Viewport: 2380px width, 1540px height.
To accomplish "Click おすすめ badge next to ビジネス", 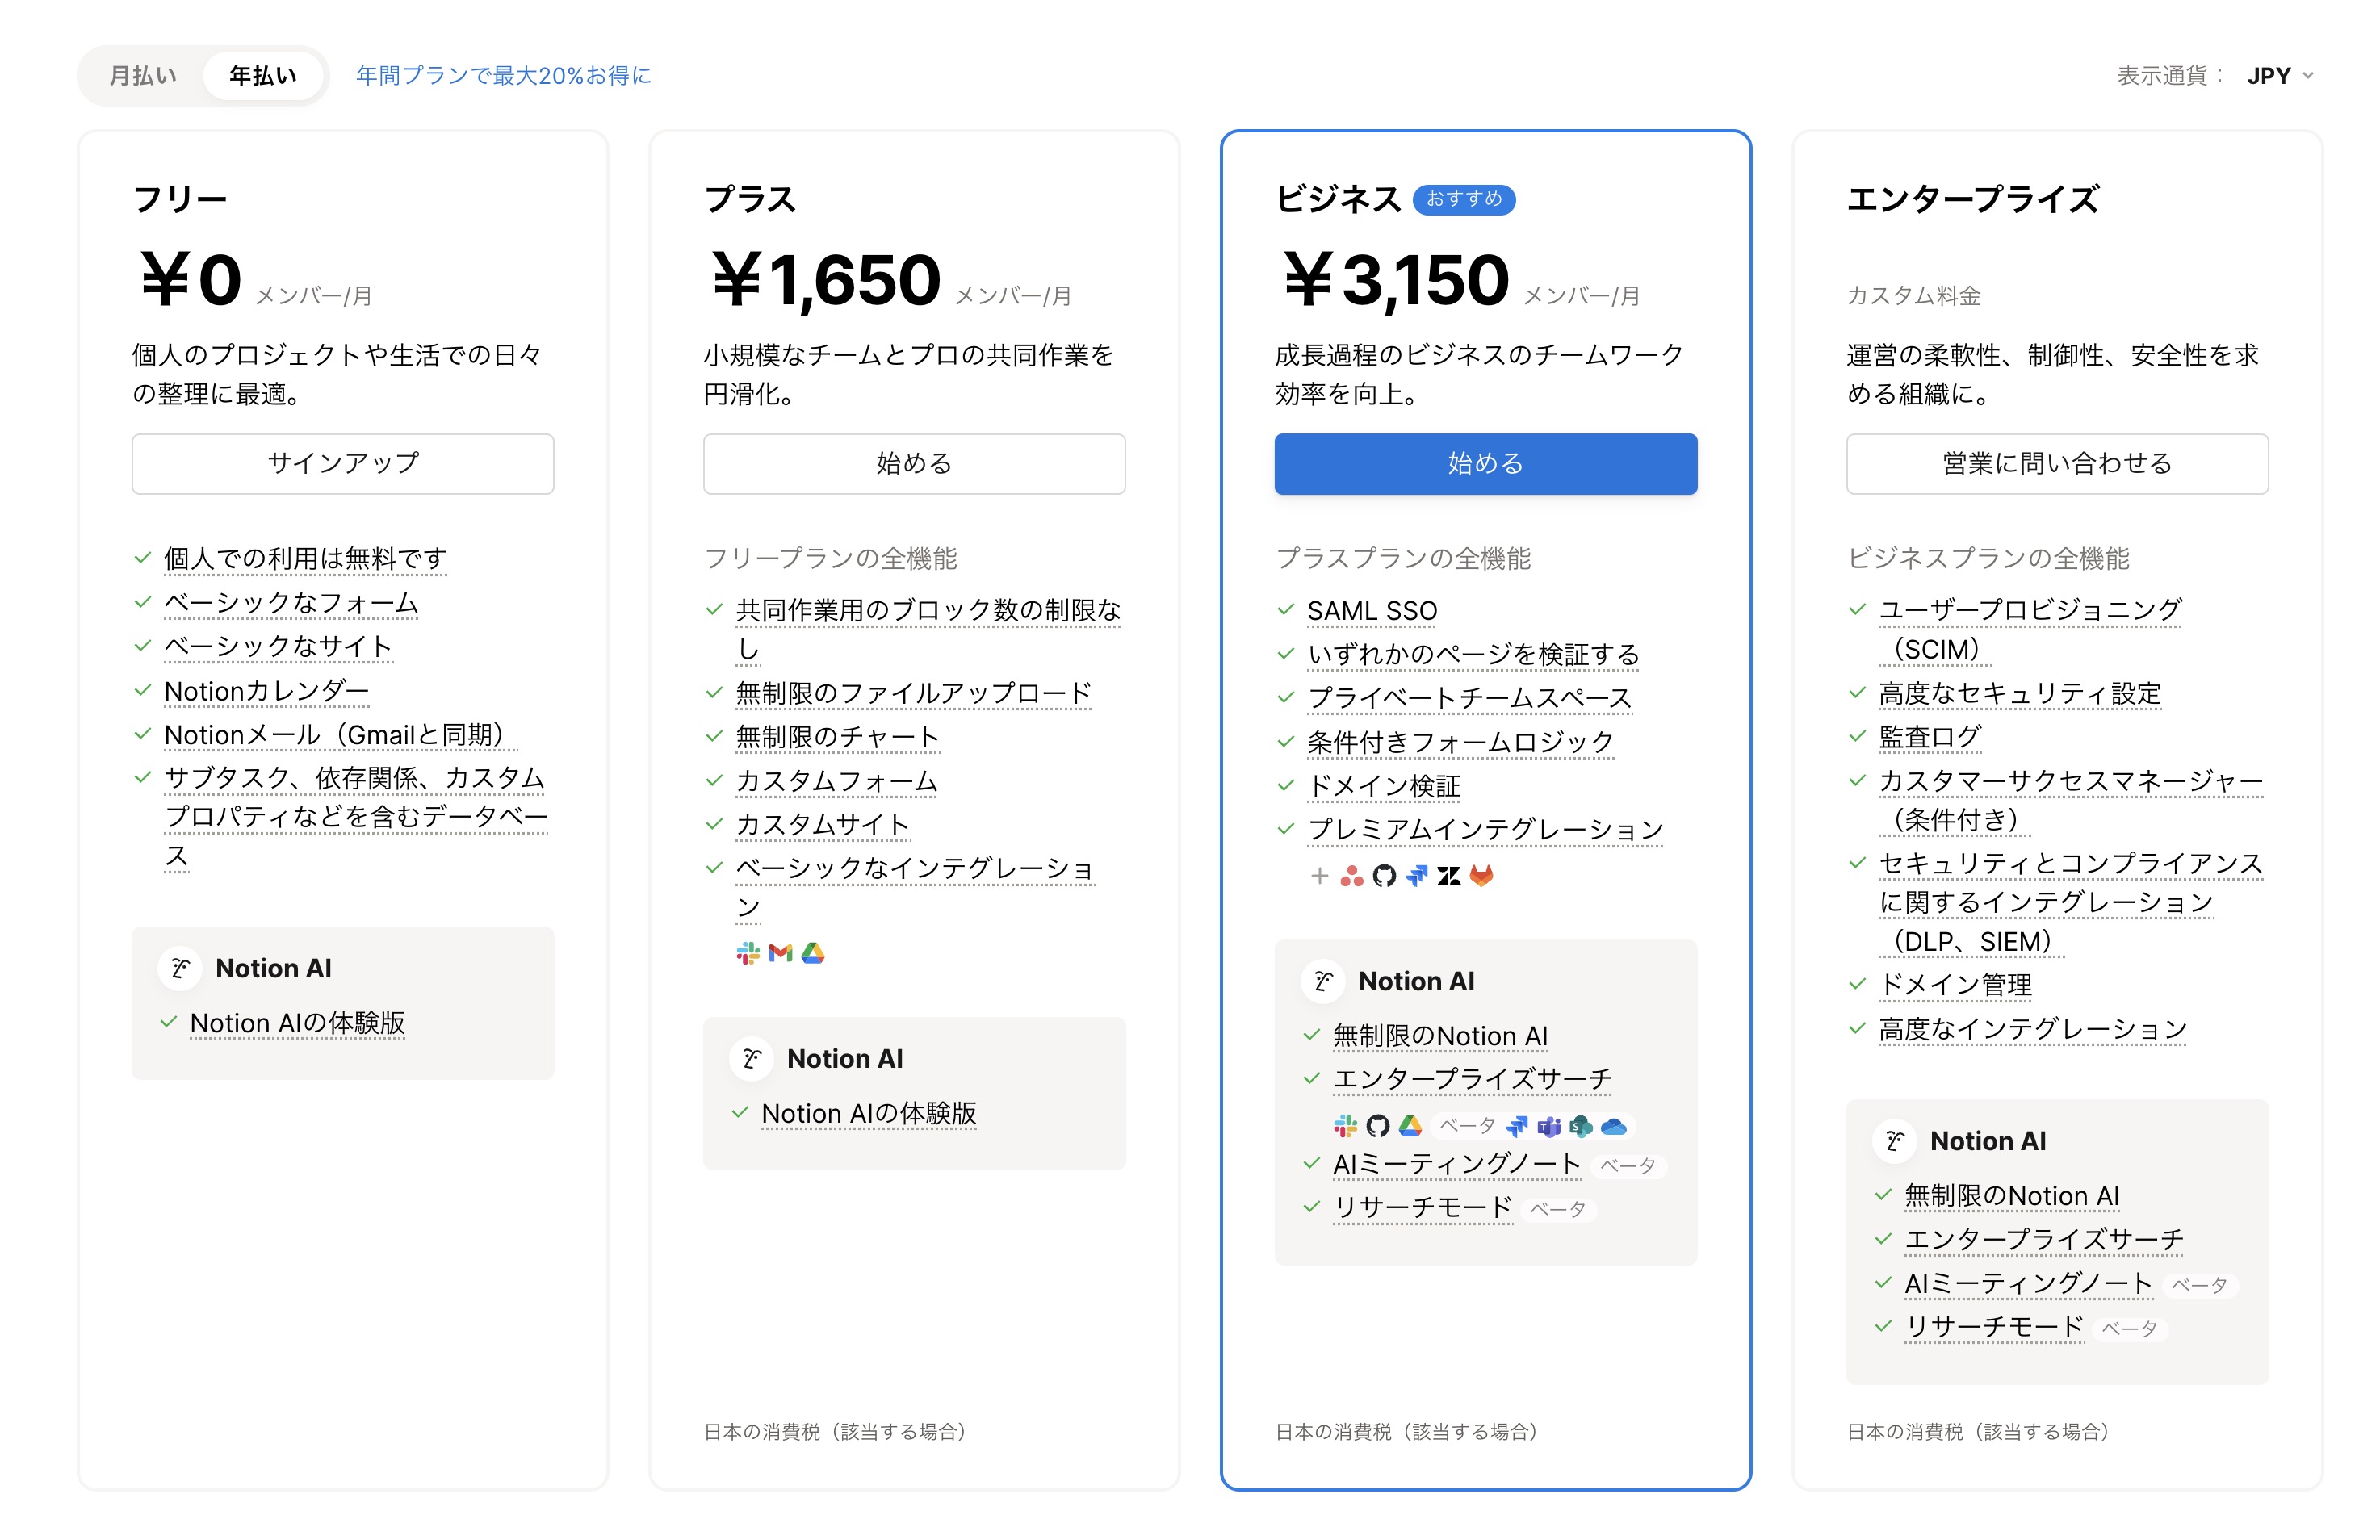I will 1464,199.
